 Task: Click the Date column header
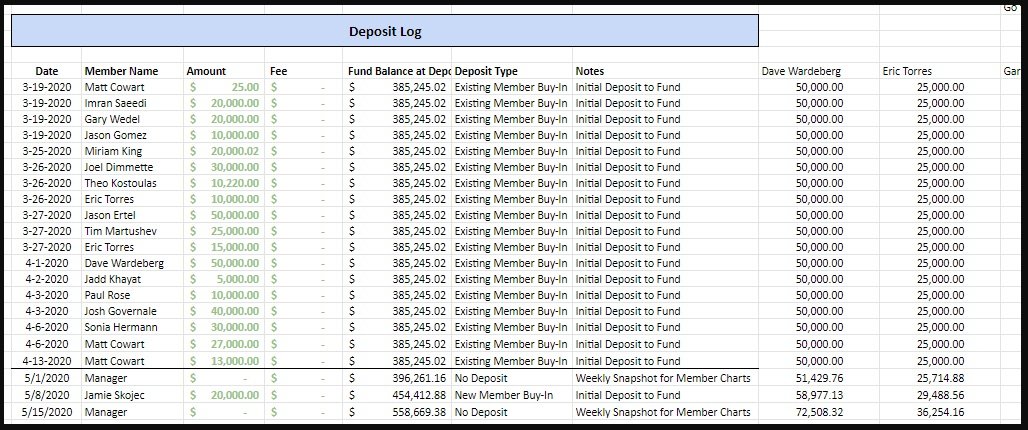pos(47,71)
